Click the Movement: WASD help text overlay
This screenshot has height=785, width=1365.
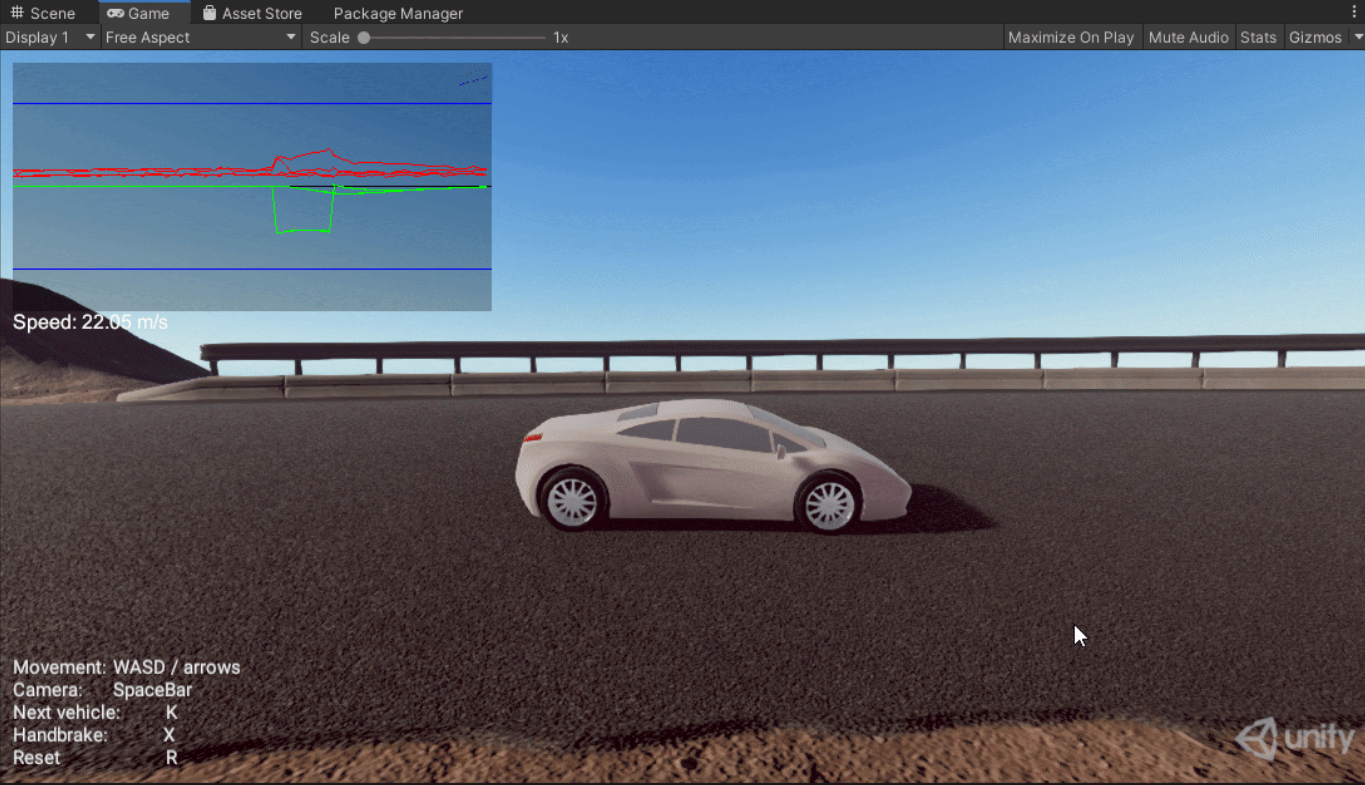tap(125, 667)
